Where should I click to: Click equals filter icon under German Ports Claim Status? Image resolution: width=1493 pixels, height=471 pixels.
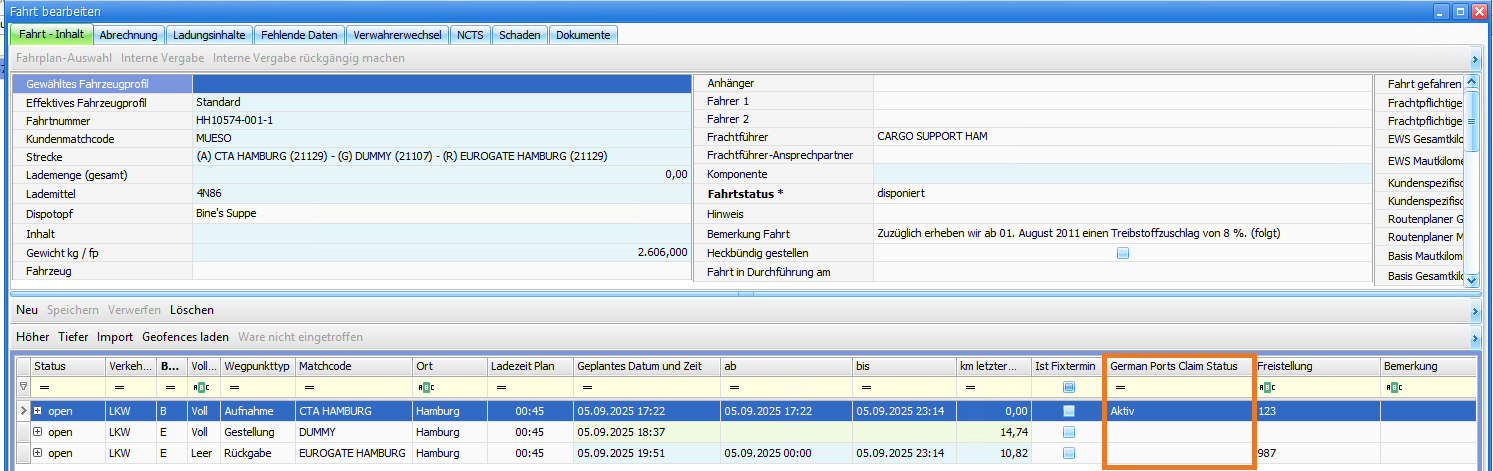1120,387
